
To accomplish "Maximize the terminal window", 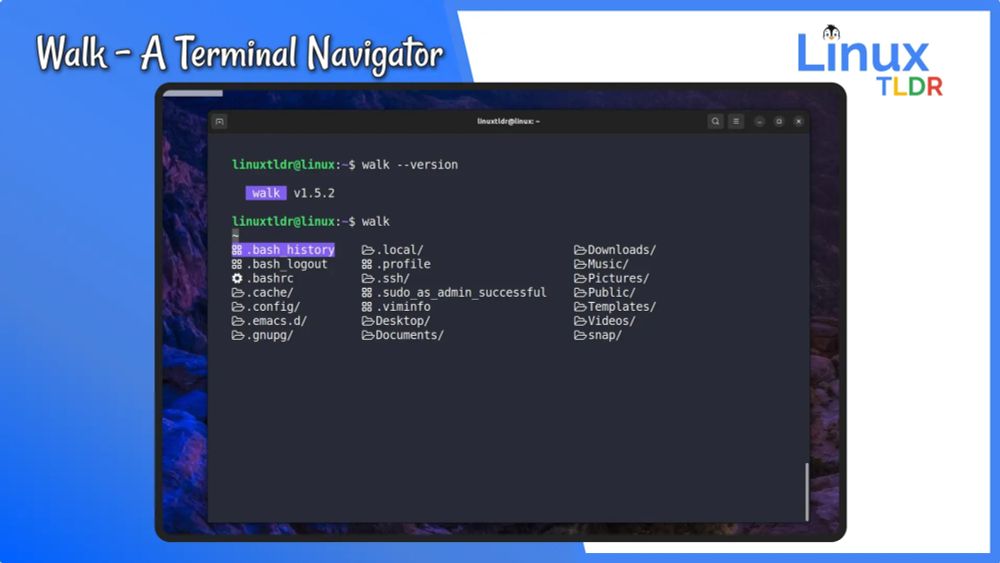I will [779, 121].
